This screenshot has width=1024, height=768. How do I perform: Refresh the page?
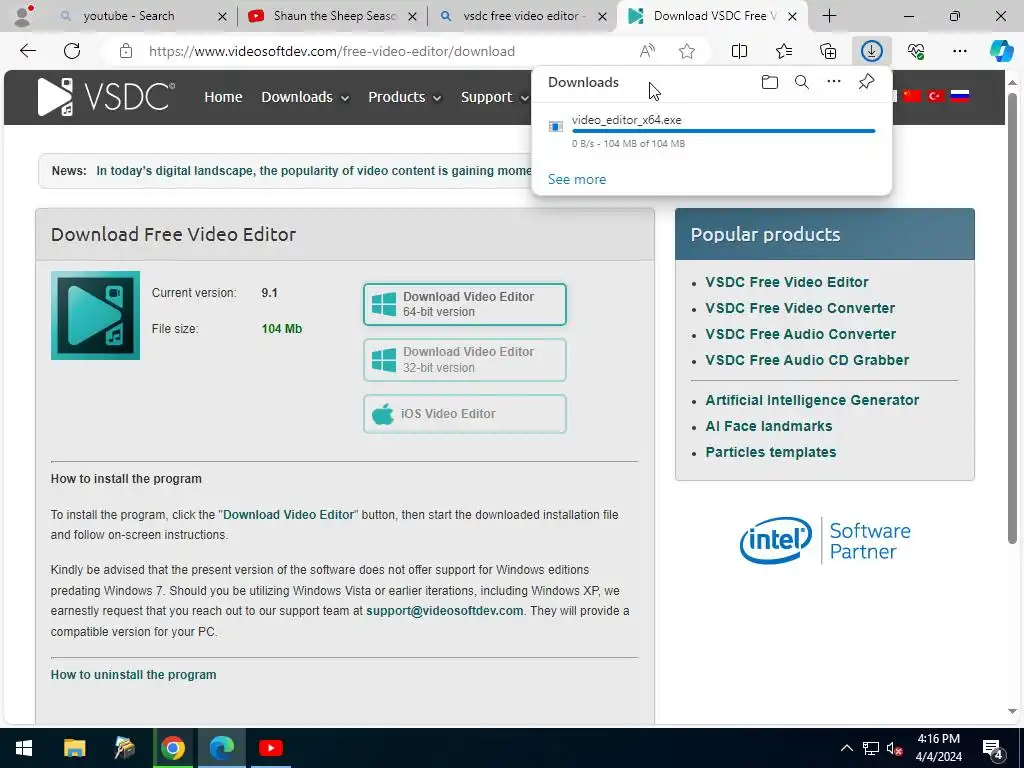72,51
